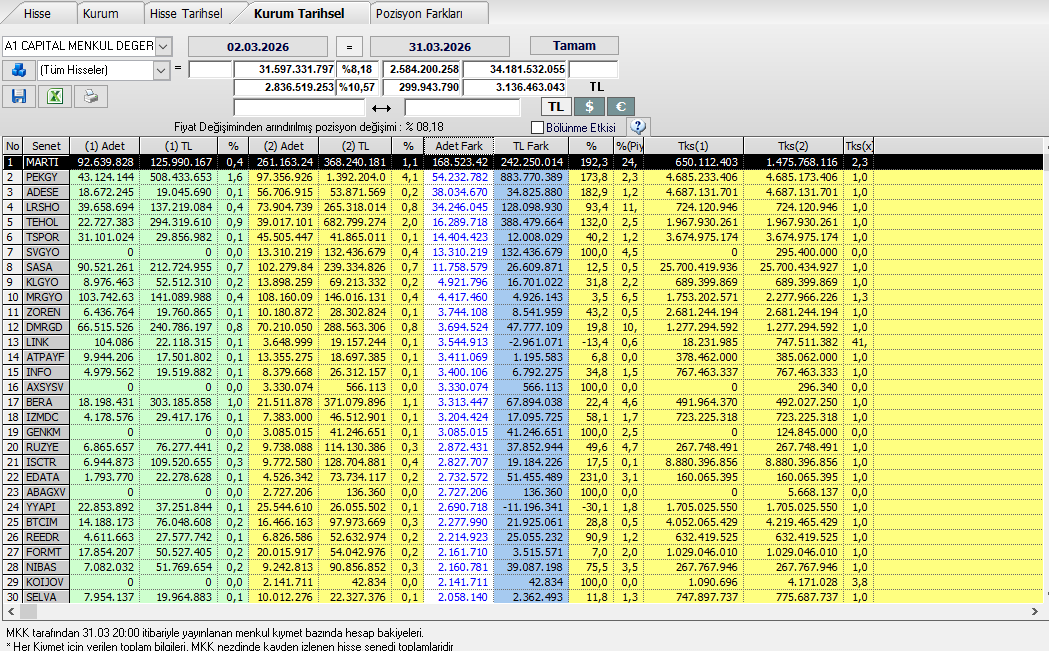Viewport: 1049px width, 651px height.
Task: Click the blue cubes group icon
Action: (19, 70)
